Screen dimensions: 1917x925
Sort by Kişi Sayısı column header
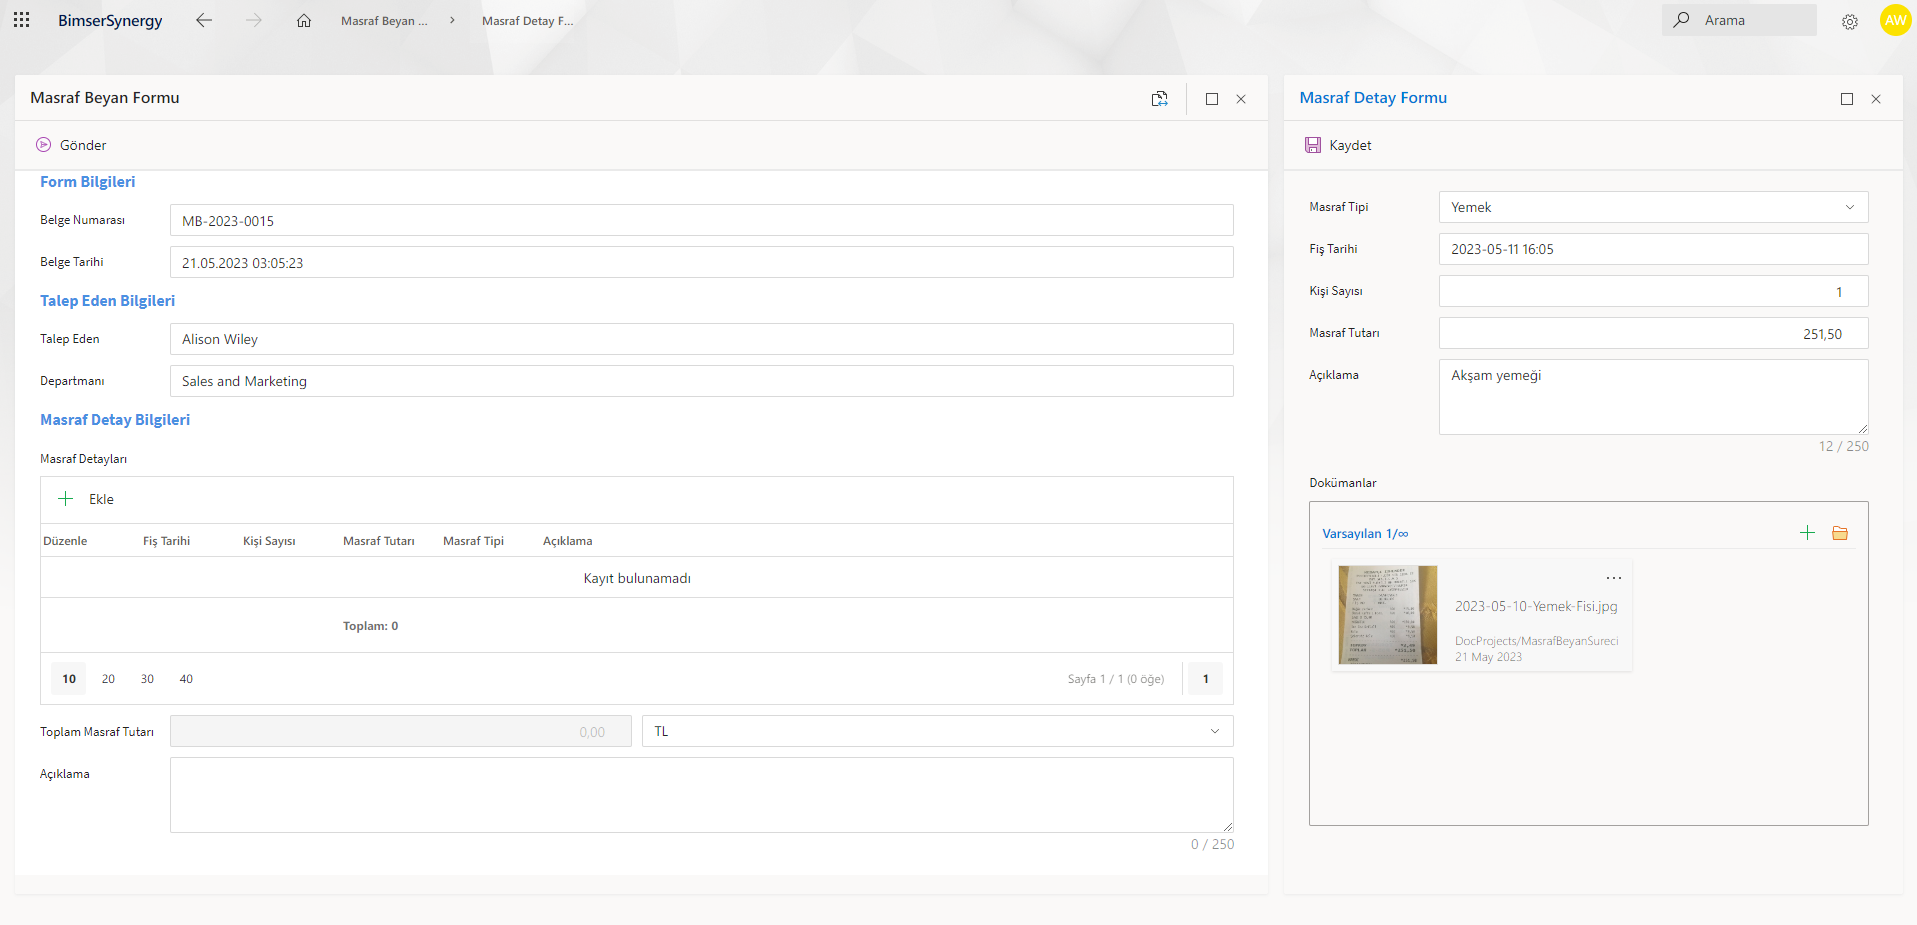click(269, 541)
